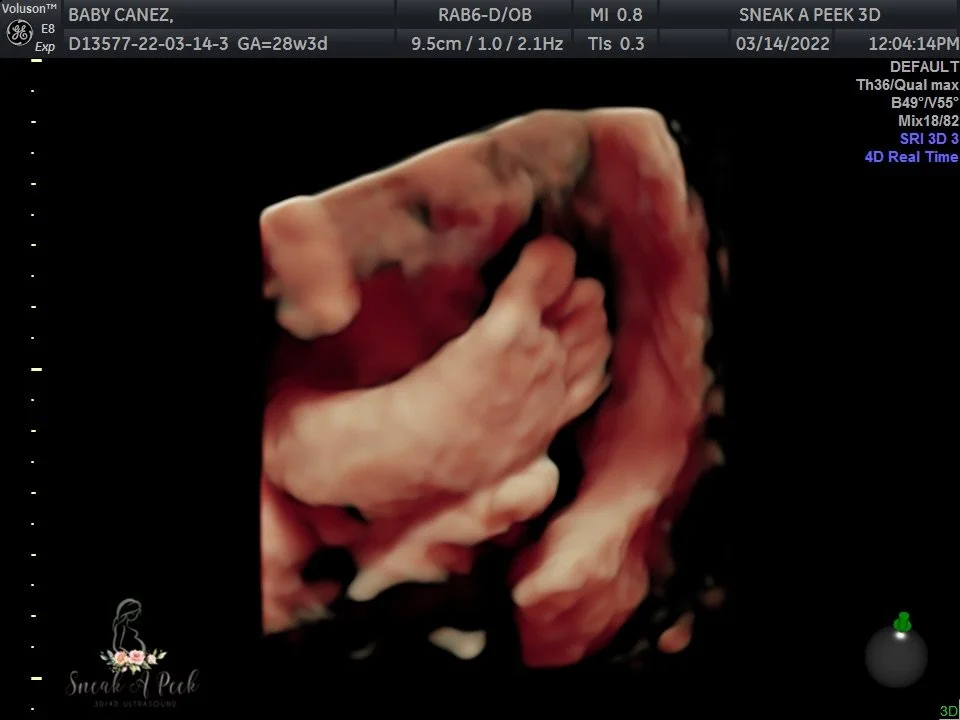Click the 4D Real Time mode label
The width and height of the screenshot is (960, 720).
[x=911, y=157]
